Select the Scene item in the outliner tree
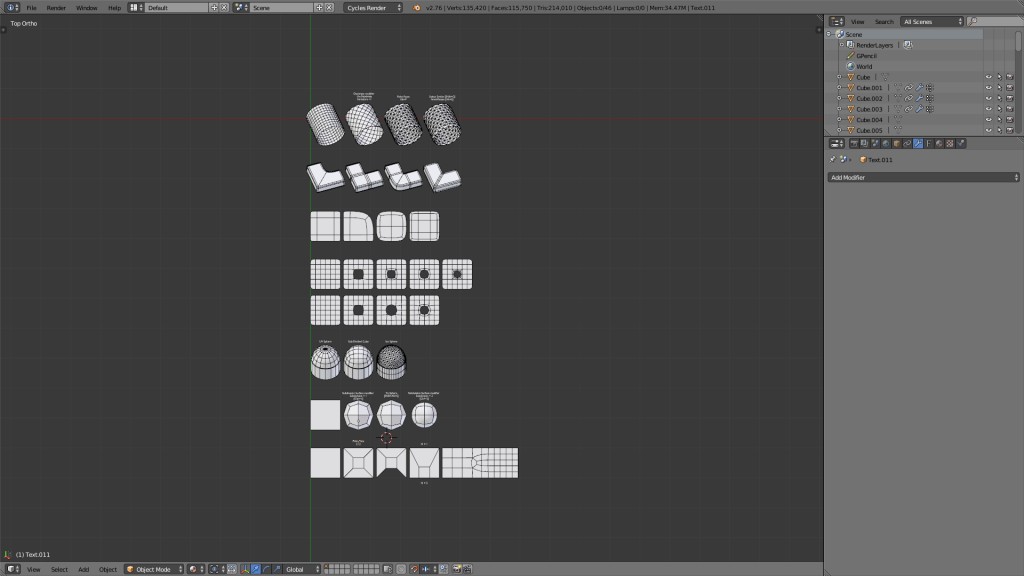Screen dimensions: 1024x576 [x=856, y=34]
